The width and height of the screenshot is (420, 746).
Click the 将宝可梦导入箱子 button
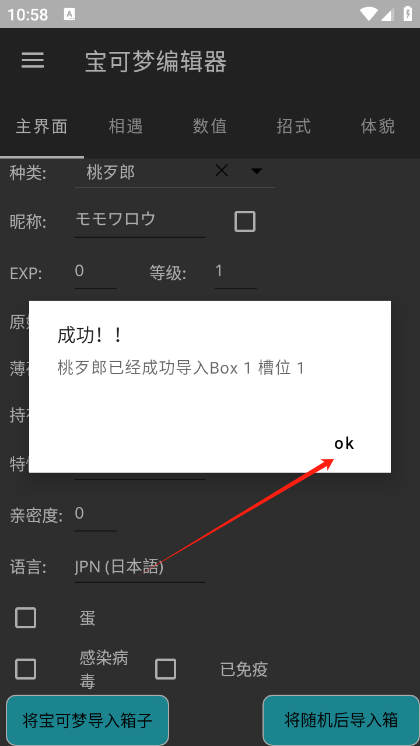[x=88, y=720]
